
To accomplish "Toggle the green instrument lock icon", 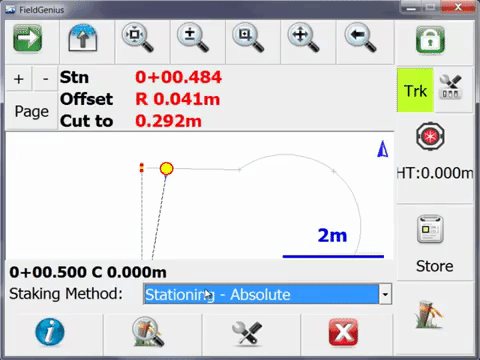I will tap(430, 40).
